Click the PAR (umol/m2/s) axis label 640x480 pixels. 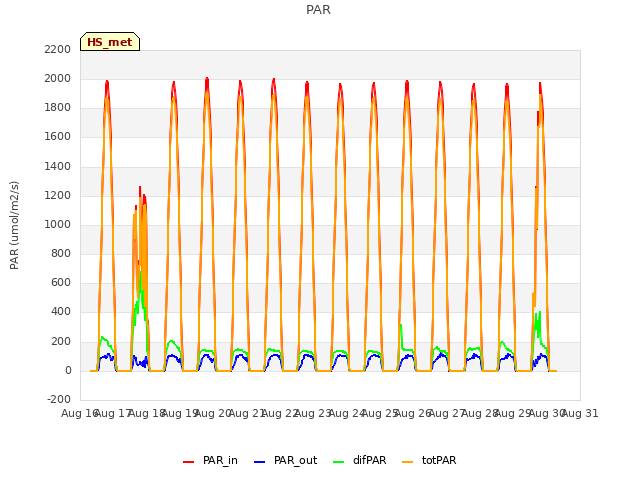(14, 225)
